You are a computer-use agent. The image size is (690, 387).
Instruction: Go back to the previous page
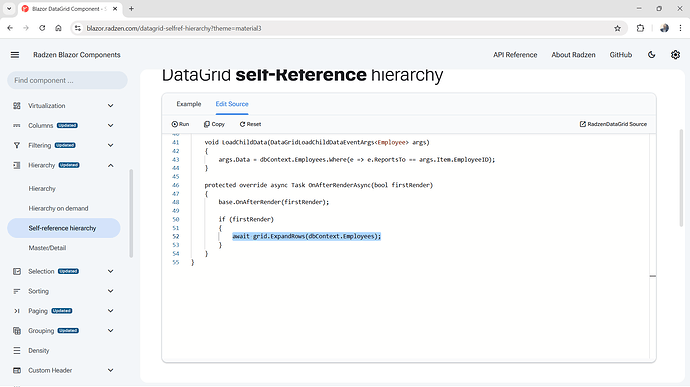click(10, 28)
